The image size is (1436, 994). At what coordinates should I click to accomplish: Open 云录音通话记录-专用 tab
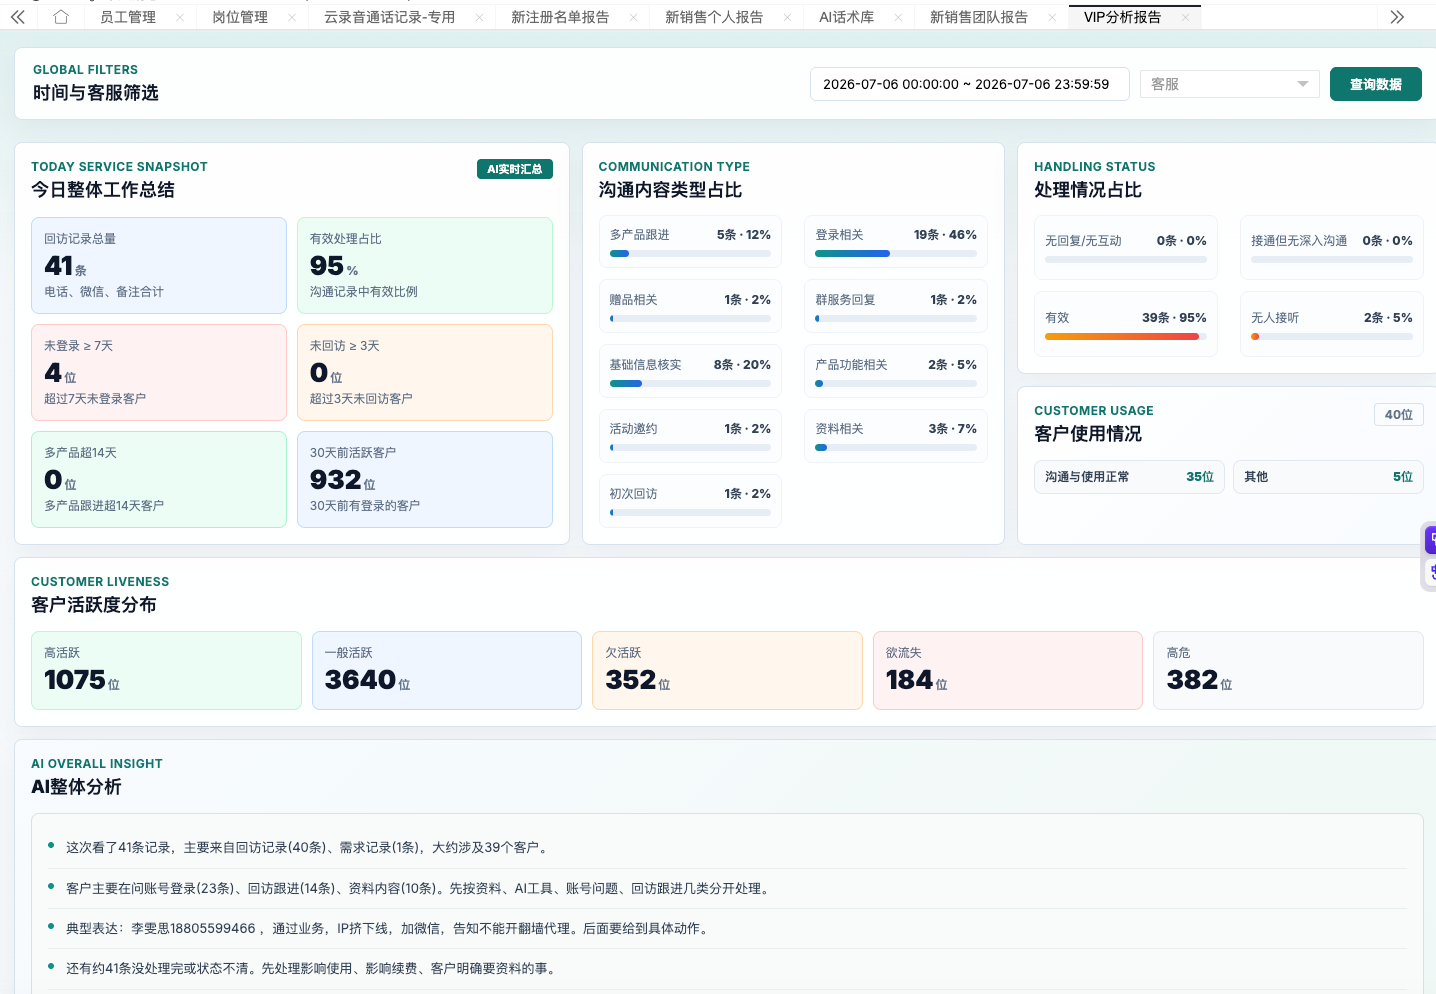tap(389, 17)
